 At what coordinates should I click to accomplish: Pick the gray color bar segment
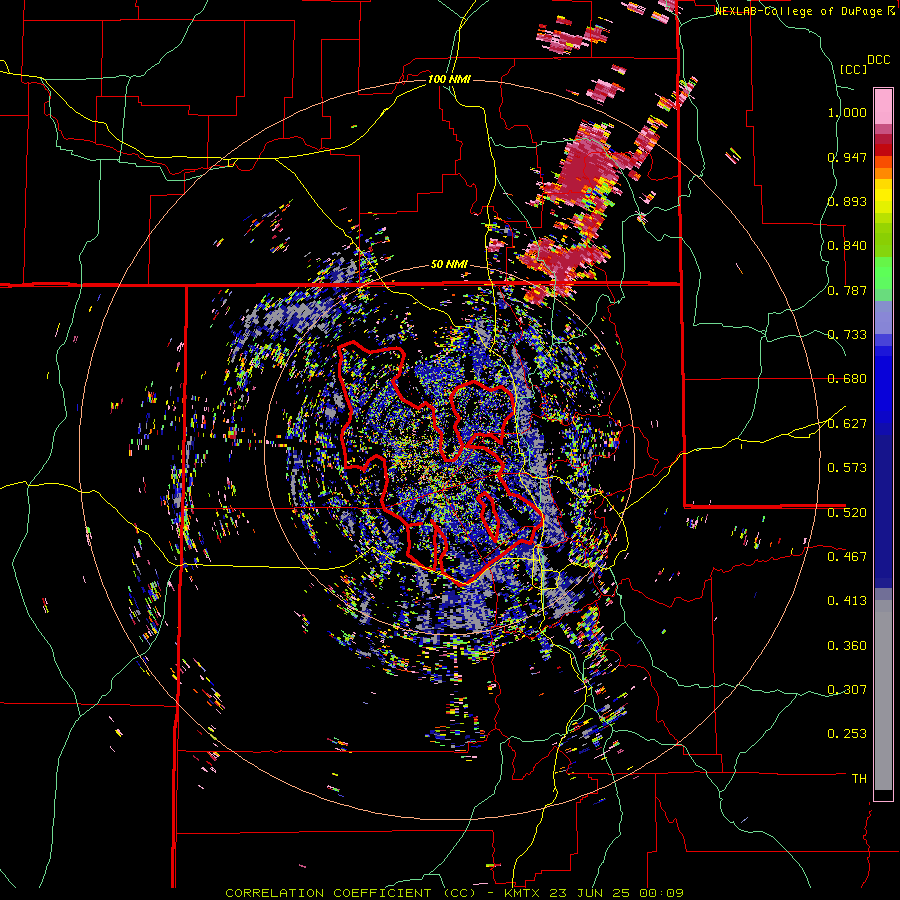(883, 695)
